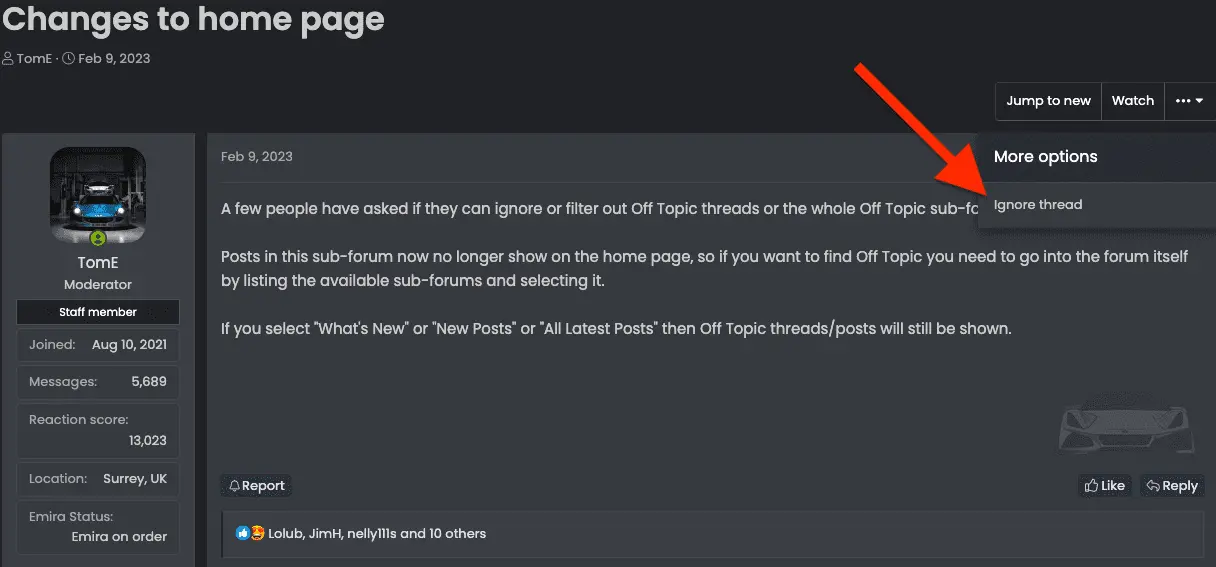
Task: Toggle Watch for this thread
Action: coord(1132,101)
